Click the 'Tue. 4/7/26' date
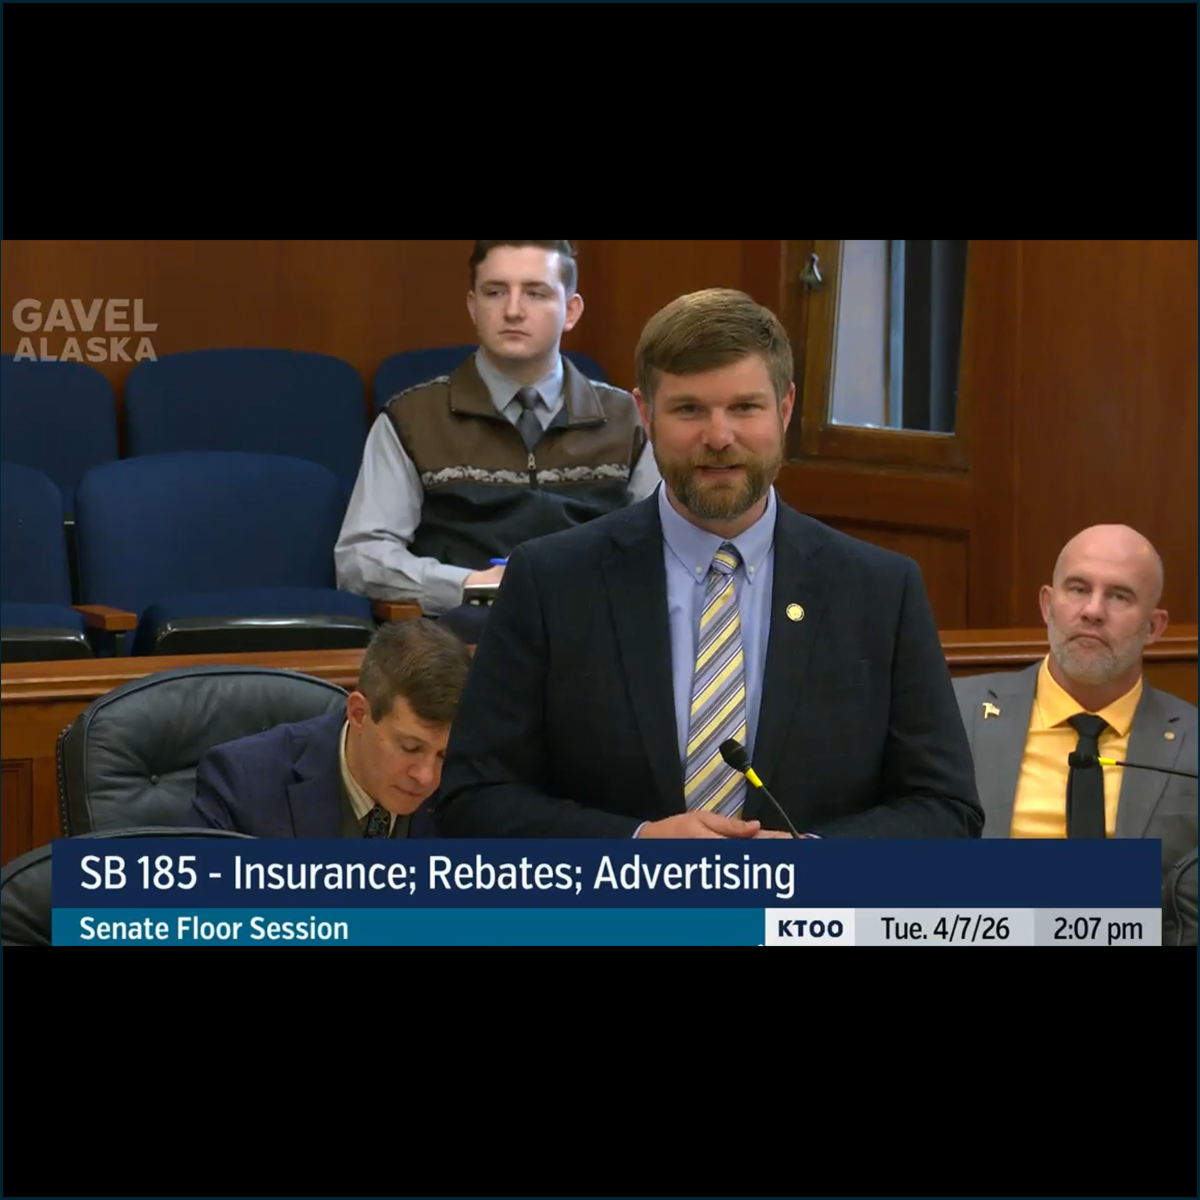 coord(945,929)
